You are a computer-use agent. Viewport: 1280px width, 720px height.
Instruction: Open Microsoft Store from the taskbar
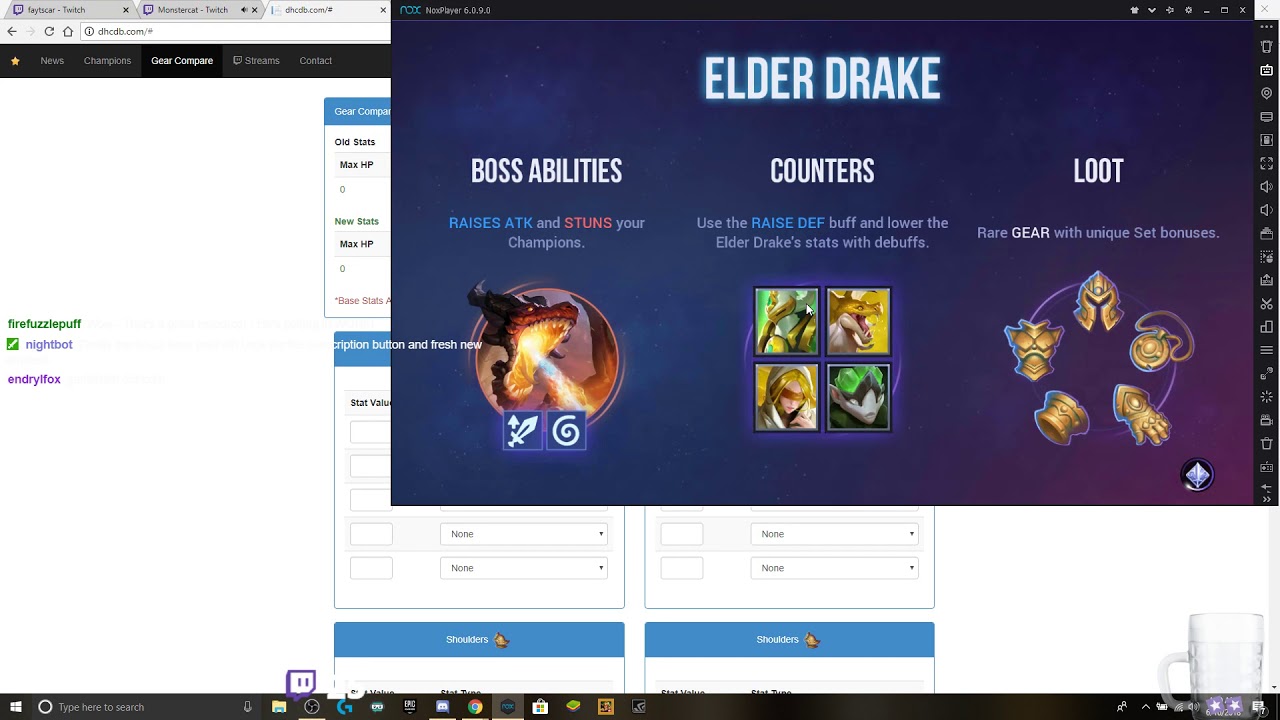click(540, 707)
